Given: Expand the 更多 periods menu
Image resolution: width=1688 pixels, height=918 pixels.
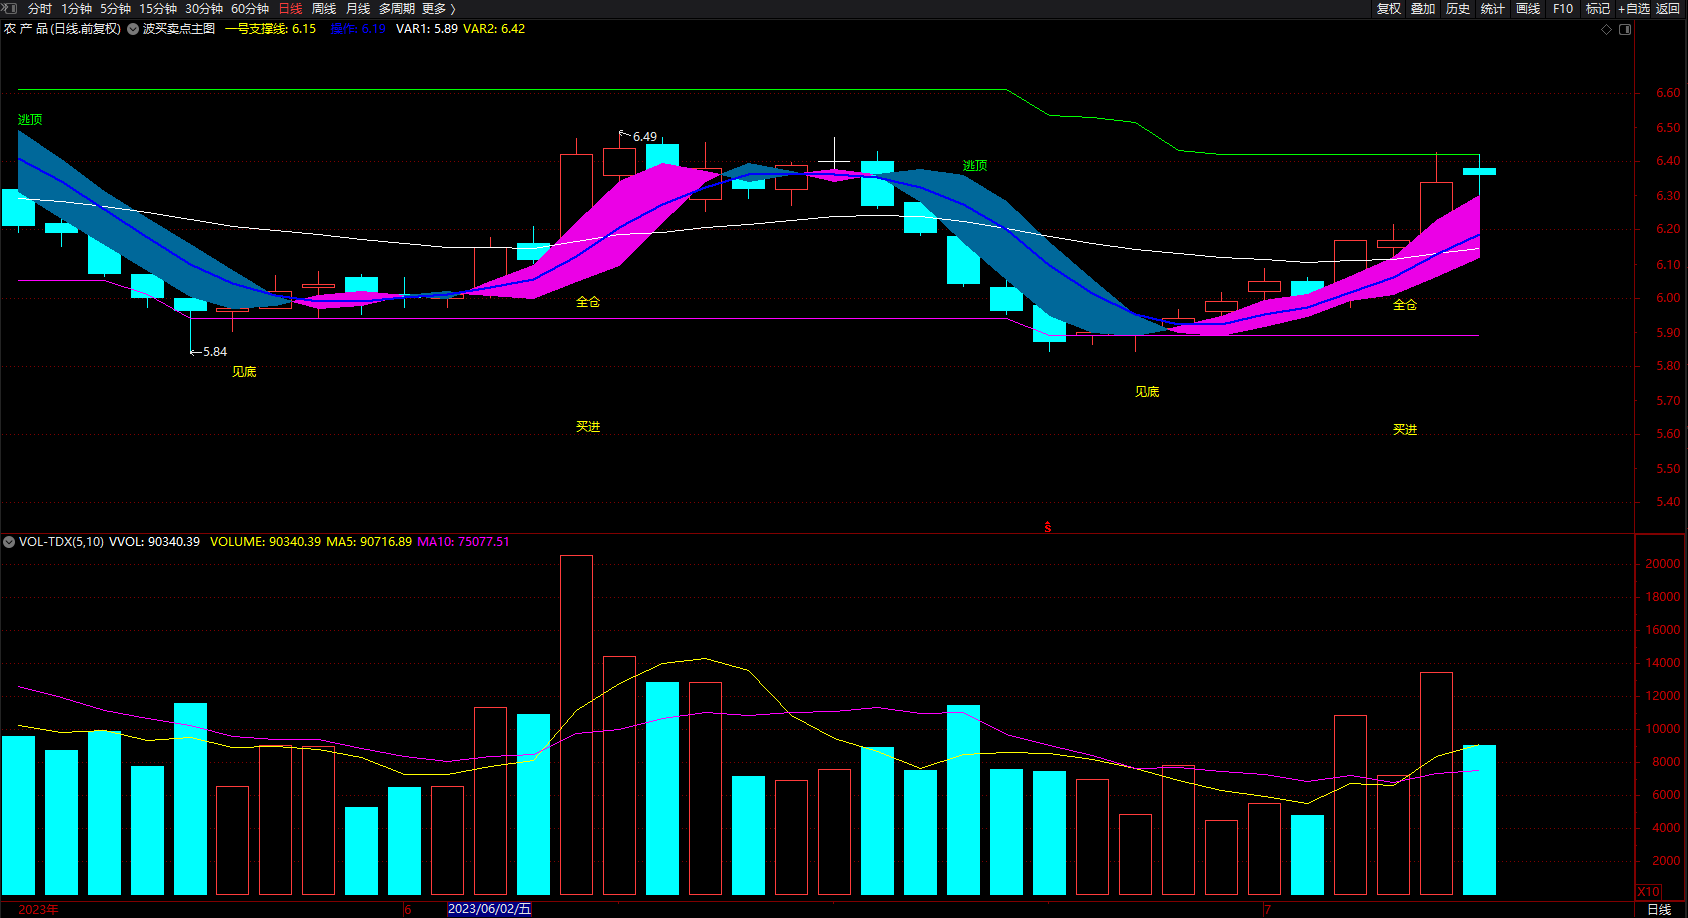Looking at the screenshot, I should (x=438, y=8).
